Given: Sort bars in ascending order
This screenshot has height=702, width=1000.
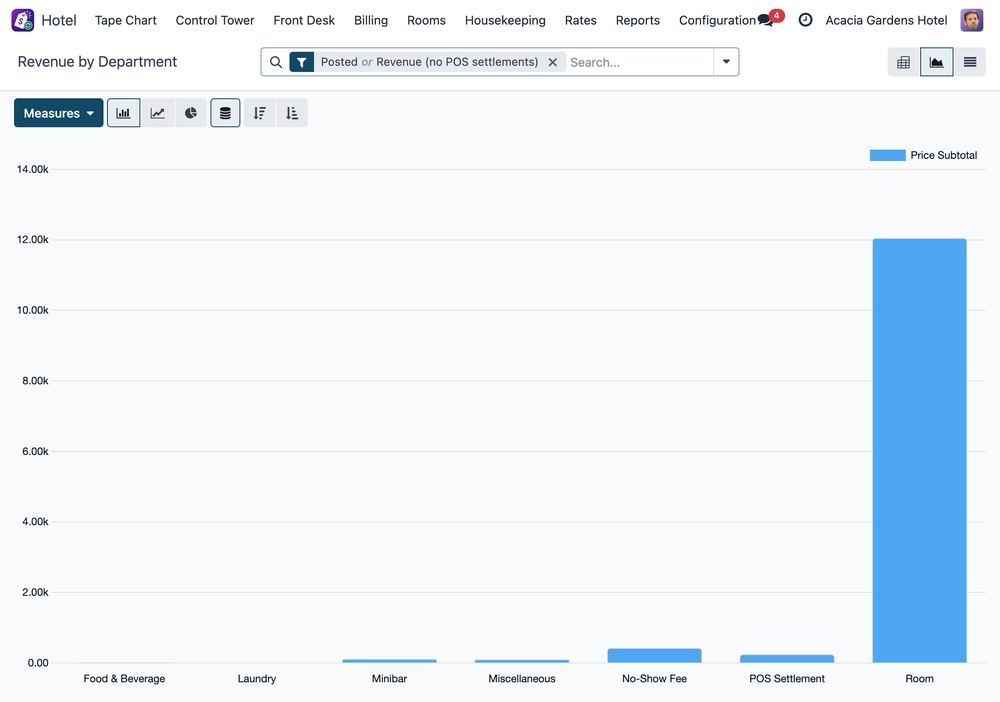Looking at the screenshot, I should [x=292, y=113].
